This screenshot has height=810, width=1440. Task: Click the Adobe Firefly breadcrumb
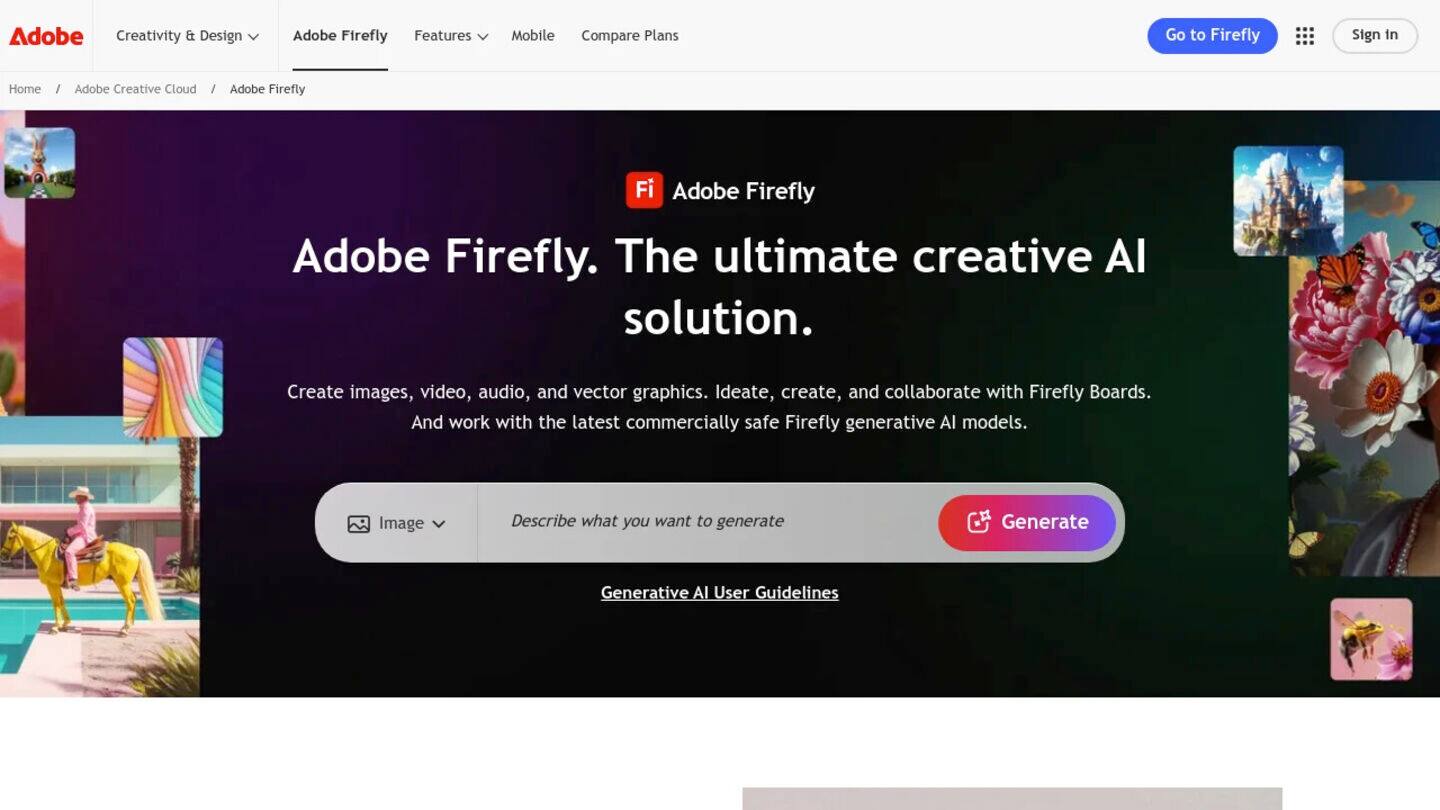pyautogui.click(x=266, y=89)
